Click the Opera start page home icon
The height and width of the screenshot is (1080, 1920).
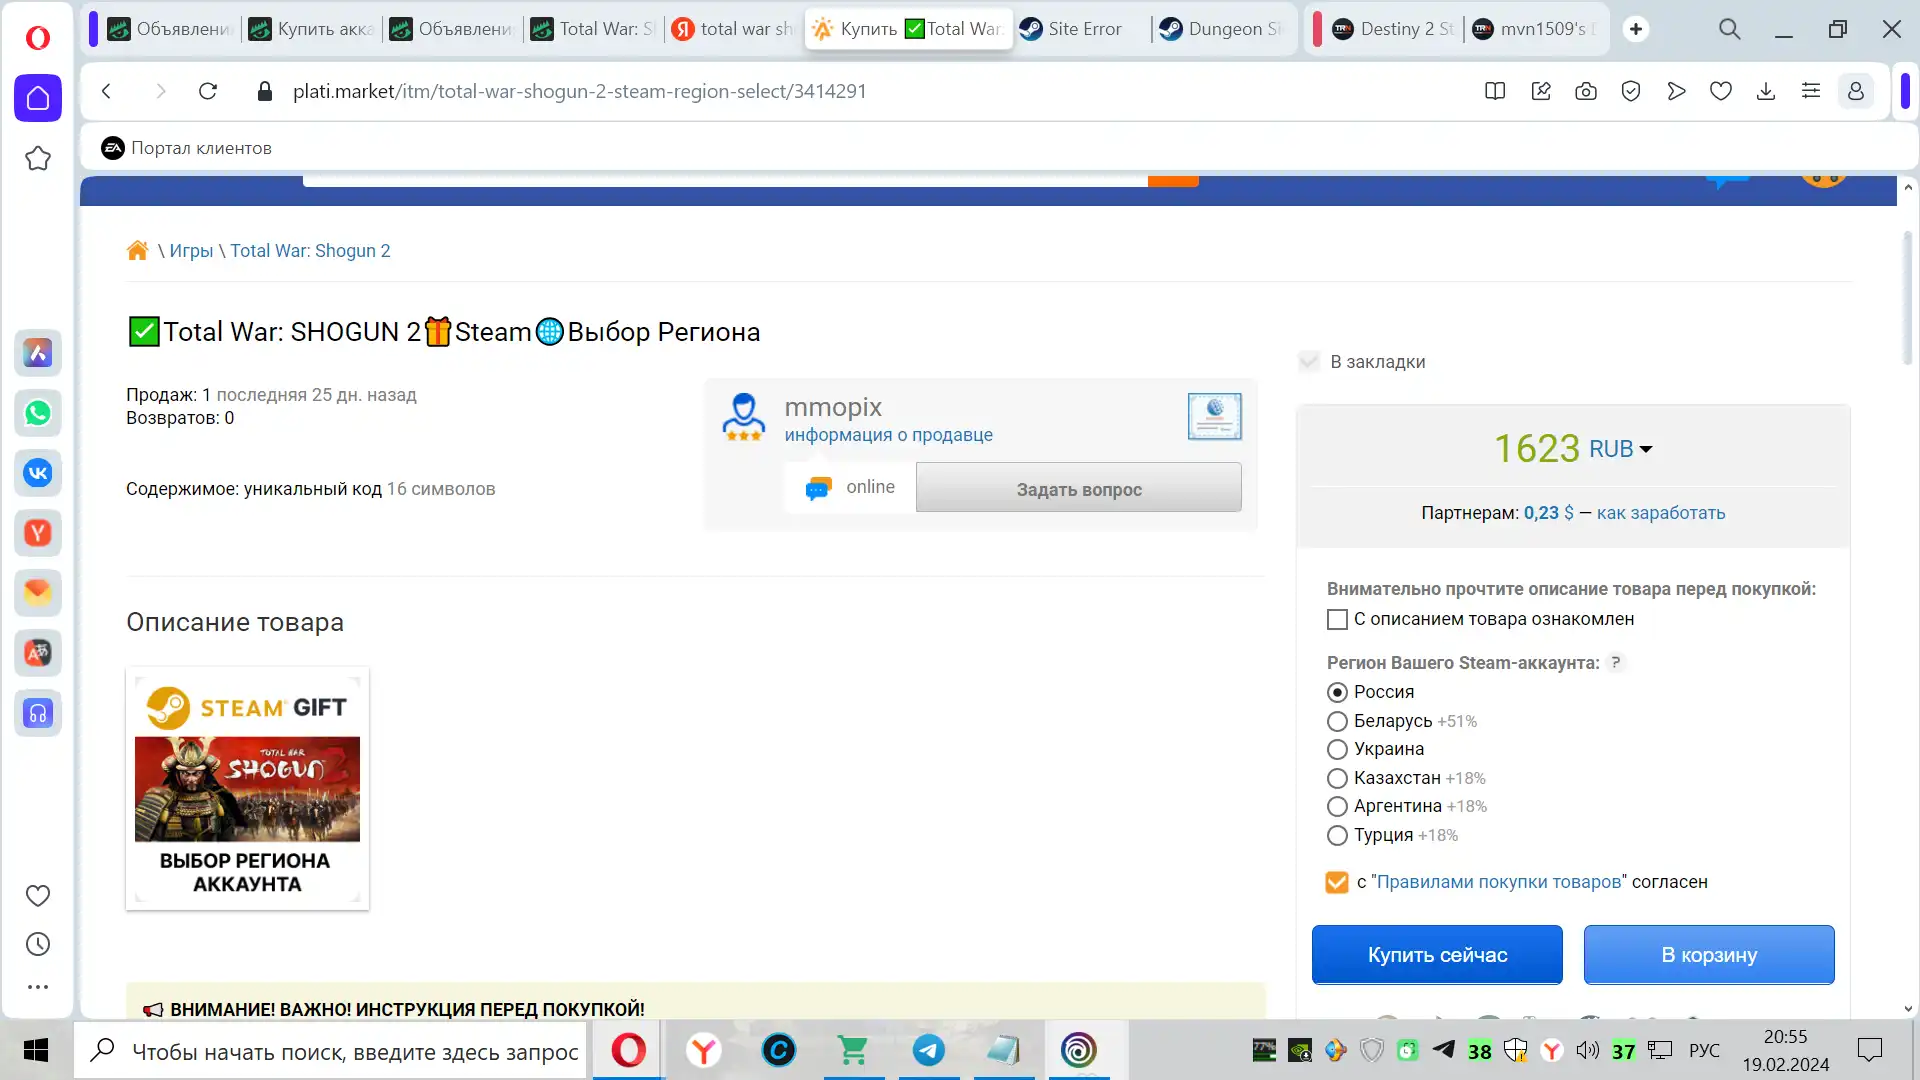coord(38,98)
